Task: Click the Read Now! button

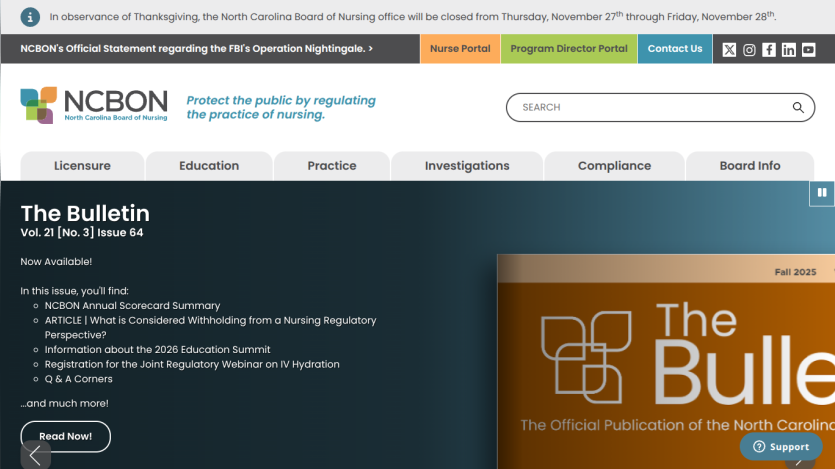Action: [x=66, y=437]
